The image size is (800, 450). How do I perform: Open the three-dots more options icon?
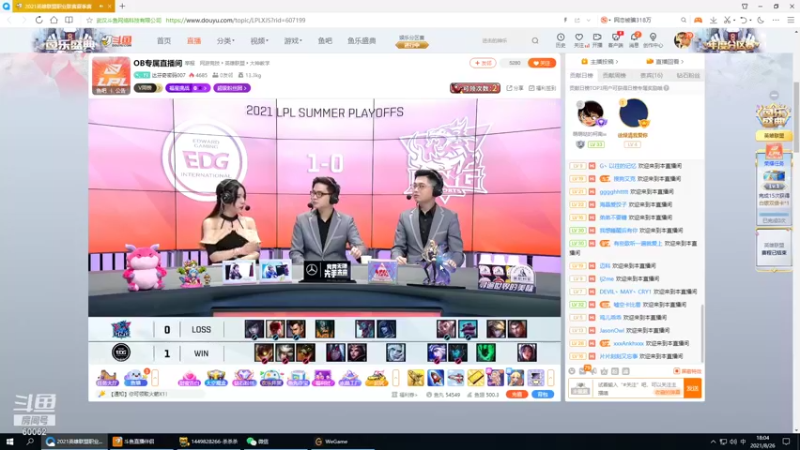[776, 20]
